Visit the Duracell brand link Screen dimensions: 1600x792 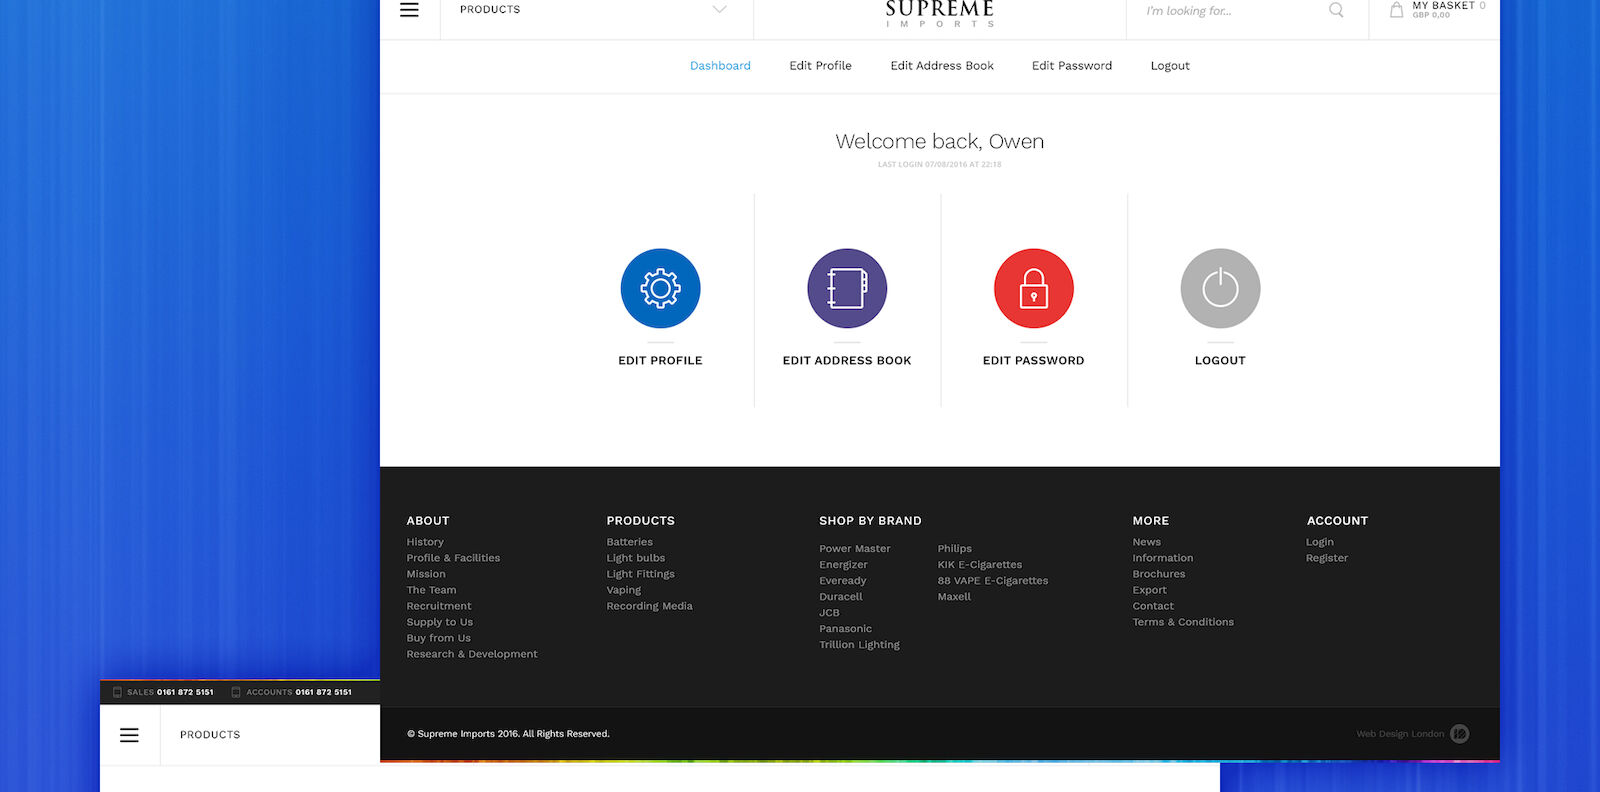click(x=840, y=597)
